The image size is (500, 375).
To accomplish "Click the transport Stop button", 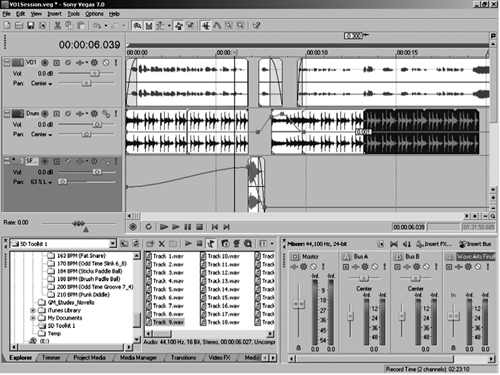I will tap(199, 227).
